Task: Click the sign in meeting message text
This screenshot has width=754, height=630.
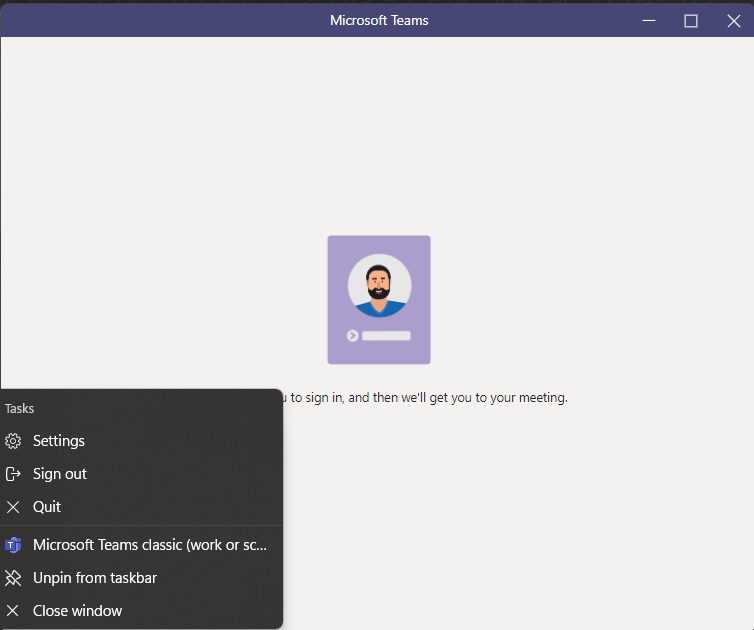Action: (x=425, y=398)
